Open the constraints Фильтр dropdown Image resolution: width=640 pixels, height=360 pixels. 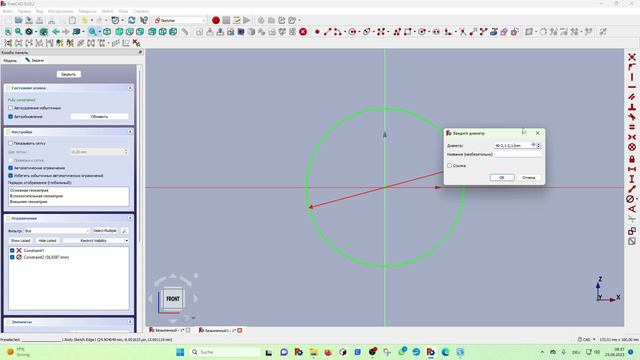[57, 231]
